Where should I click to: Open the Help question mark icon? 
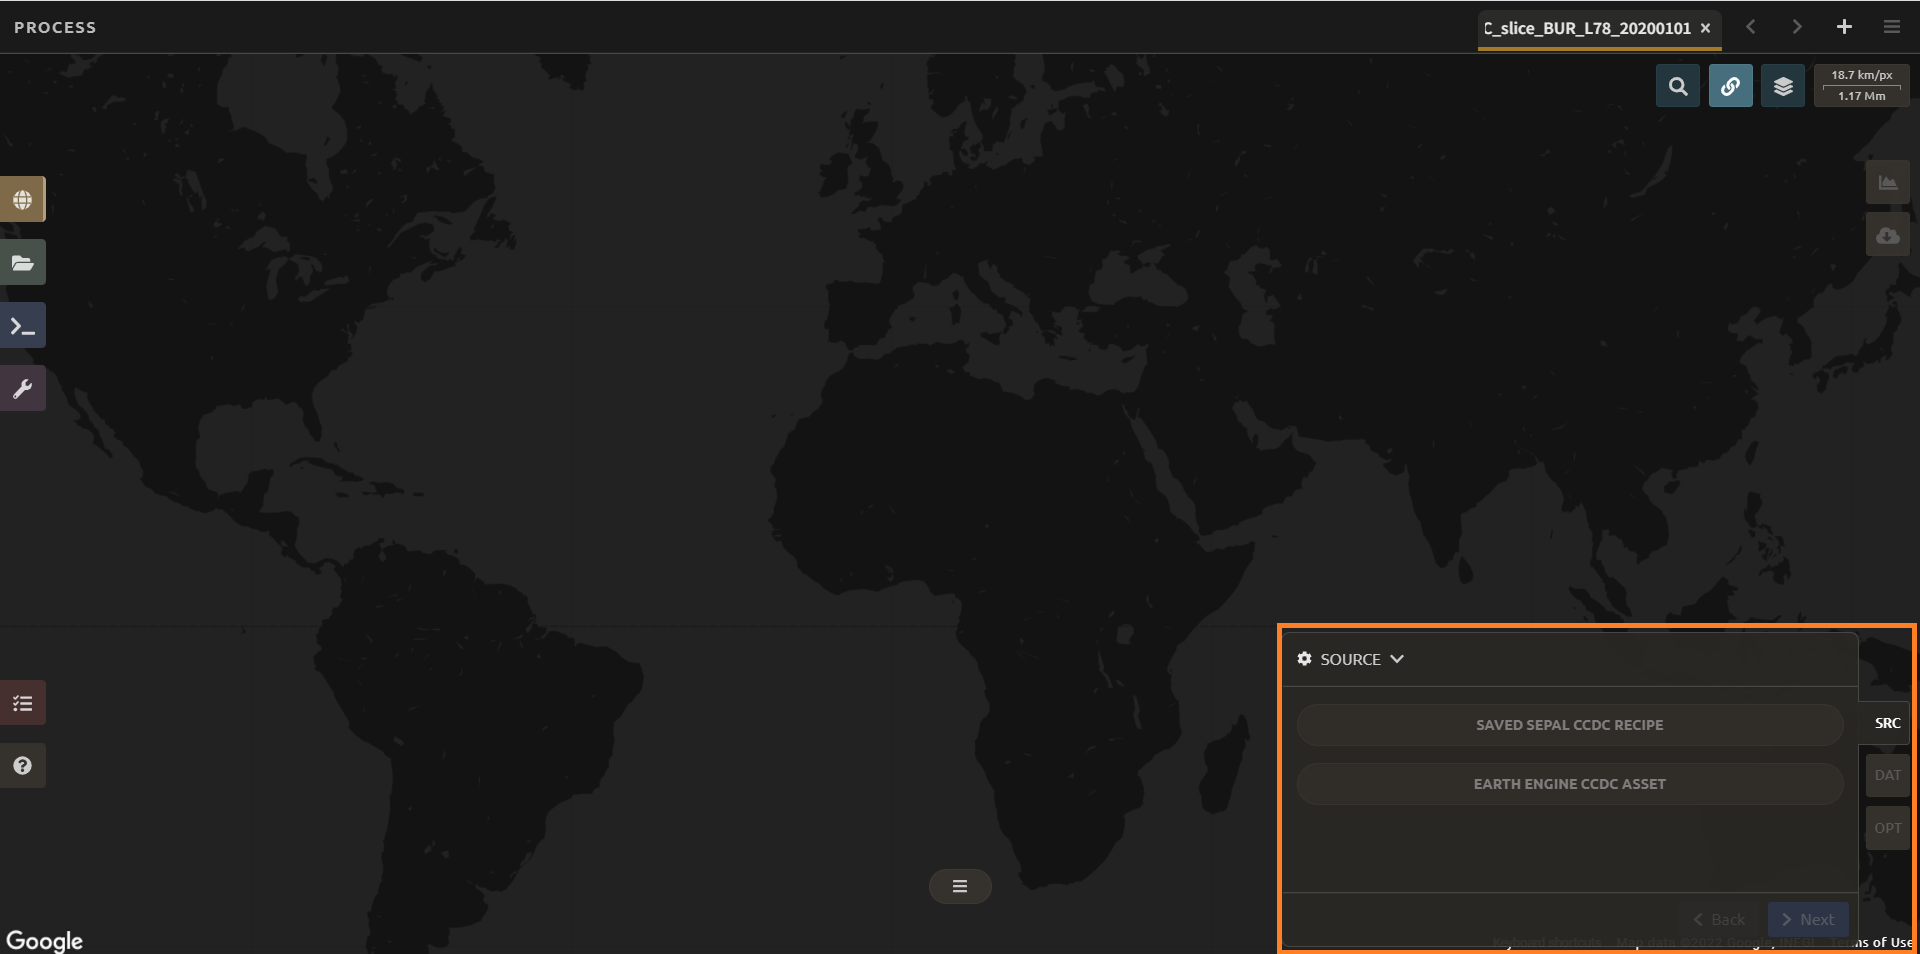pyautogui.click(x=22, y=766)
